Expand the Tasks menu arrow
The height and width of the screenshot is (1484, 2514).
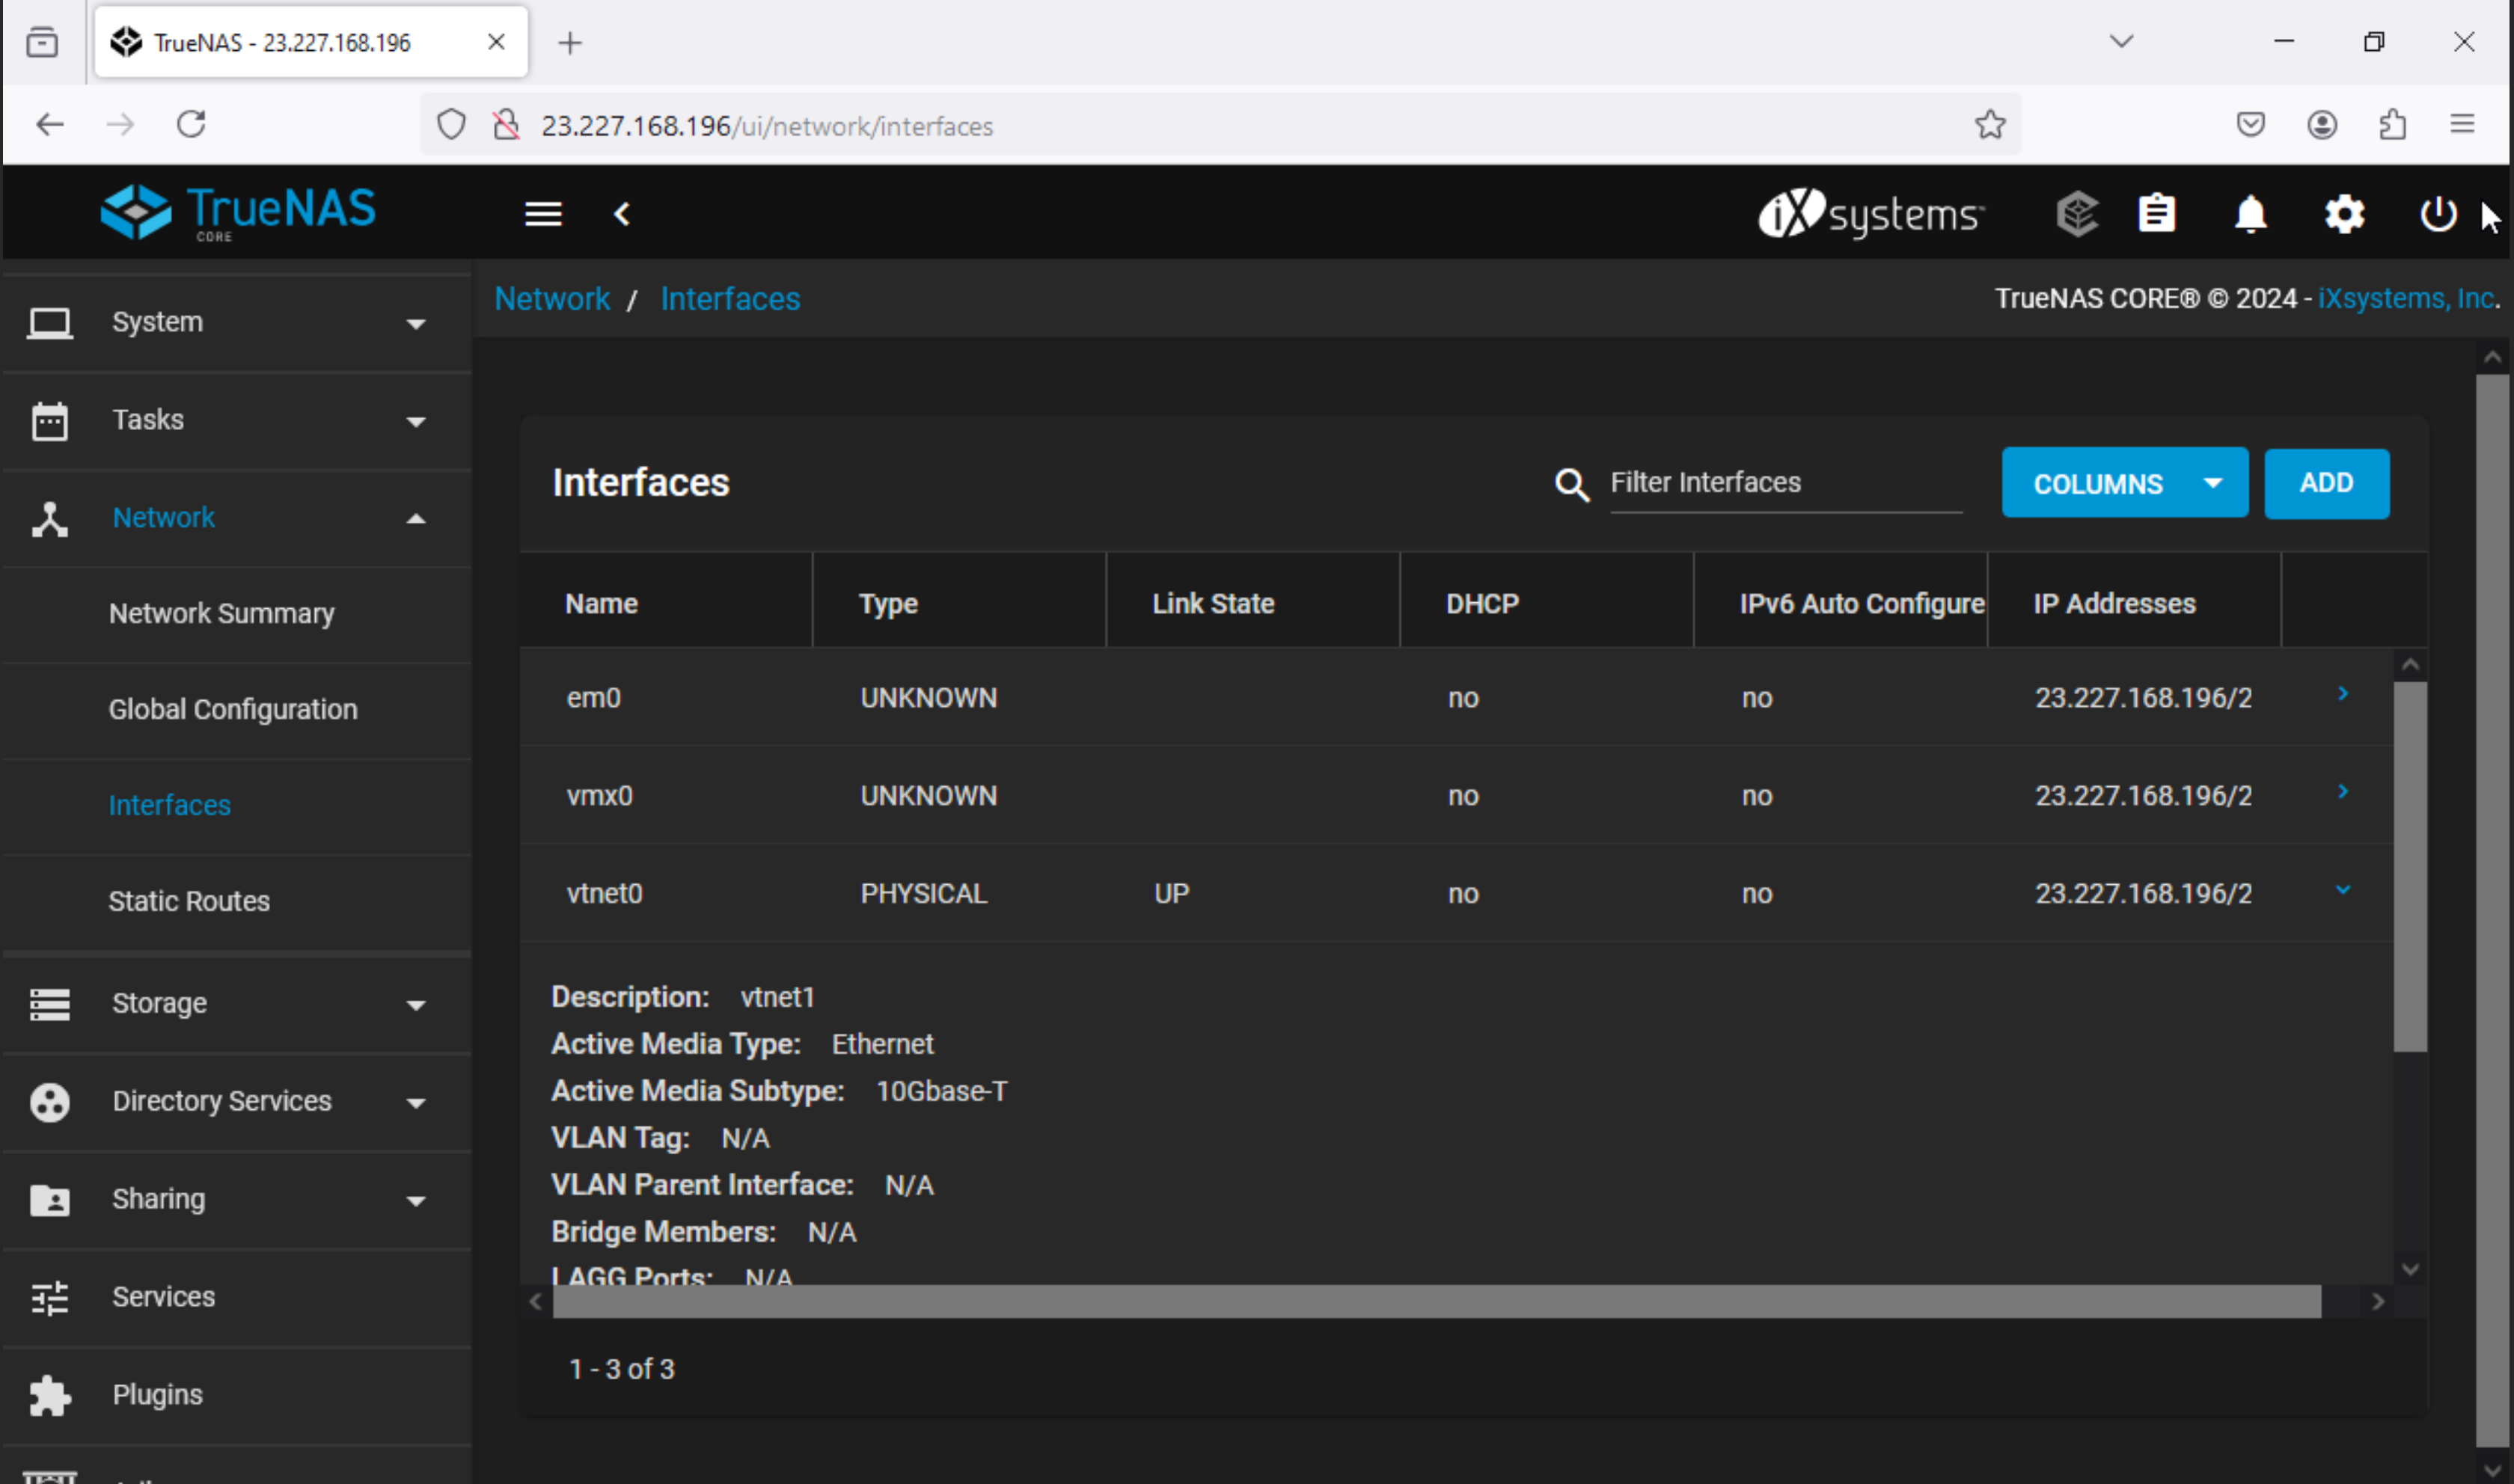pos(416,422)
